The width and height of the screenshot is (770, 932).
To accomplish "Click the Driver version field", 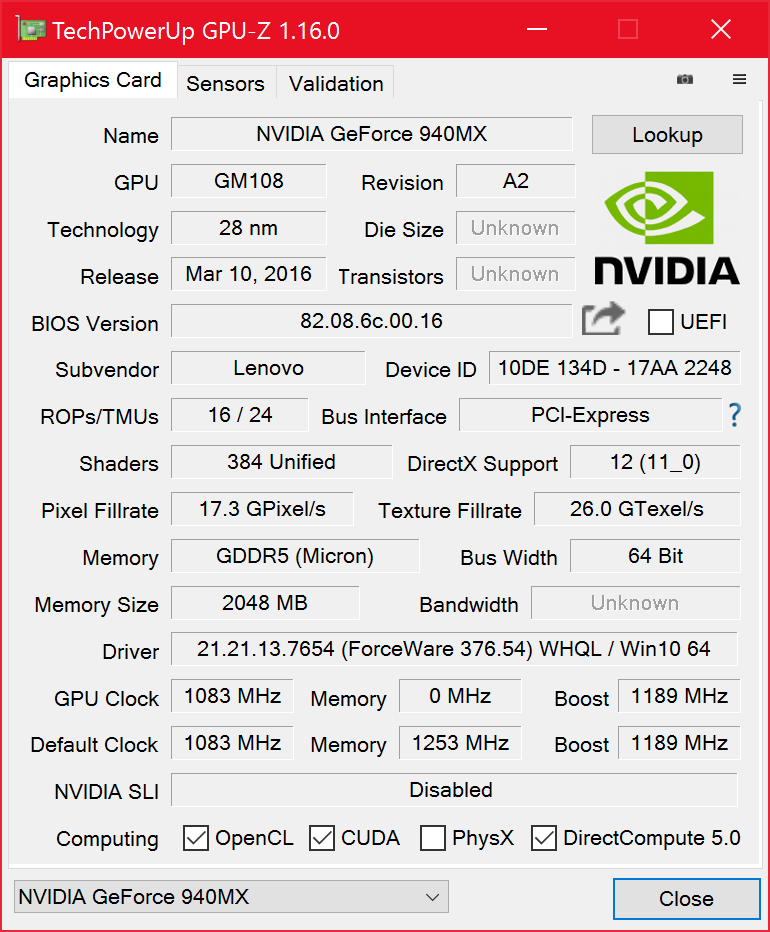I will (454, 649).
